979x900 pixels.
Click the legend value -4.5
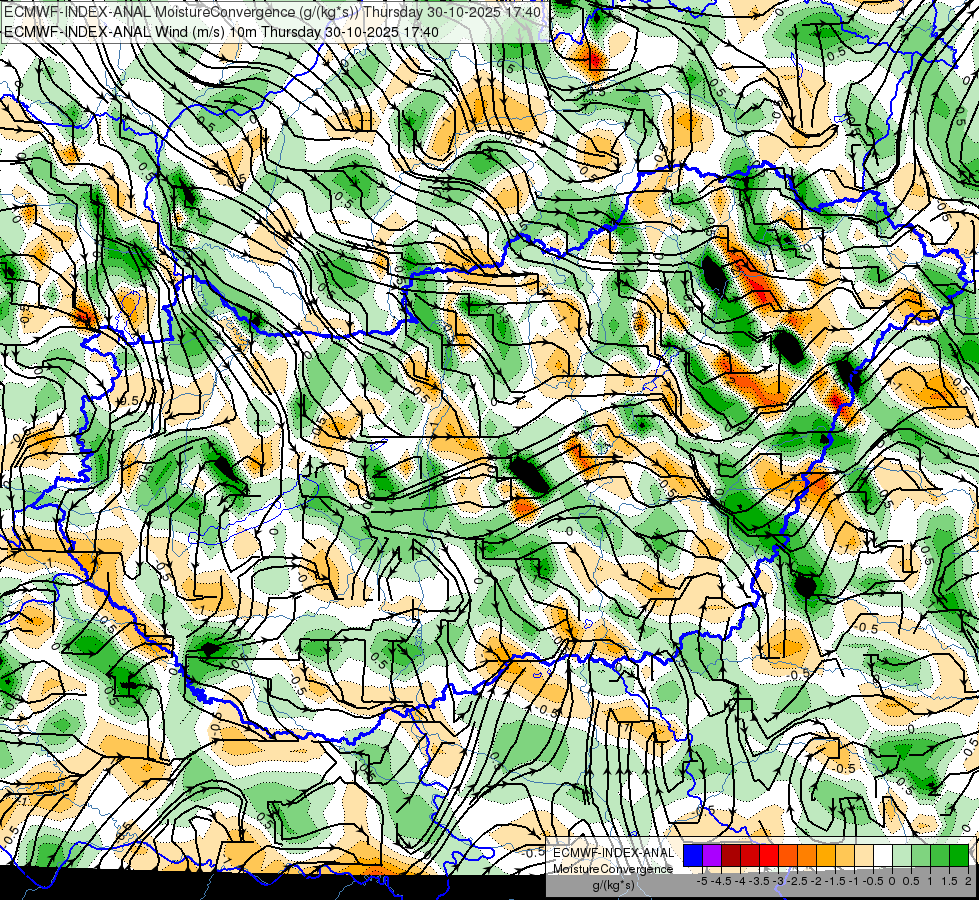tap(721, 881)
